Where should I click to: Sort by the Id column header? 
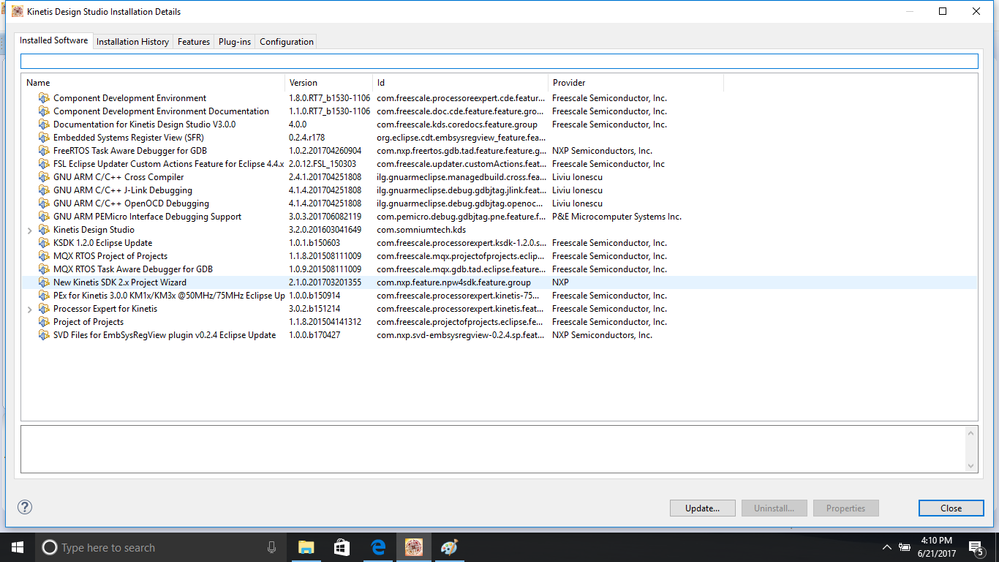coord(460,83)
